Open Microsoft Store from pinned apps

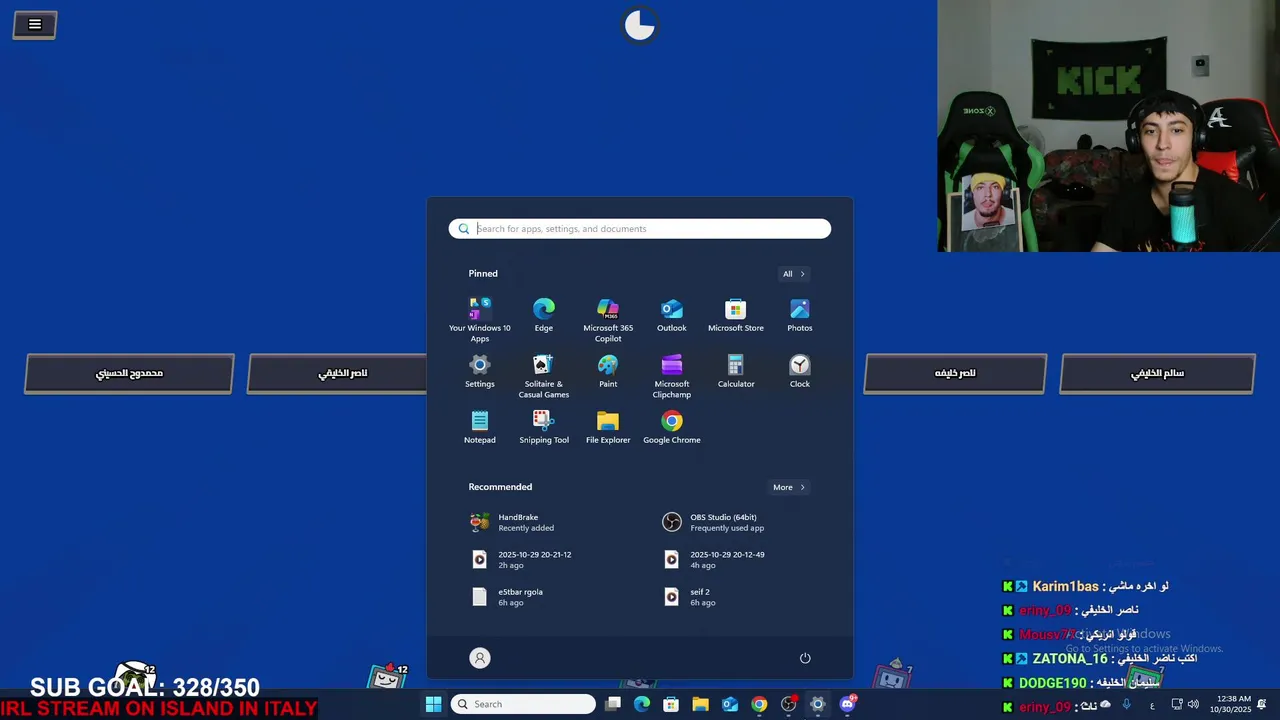coord(736,315)
